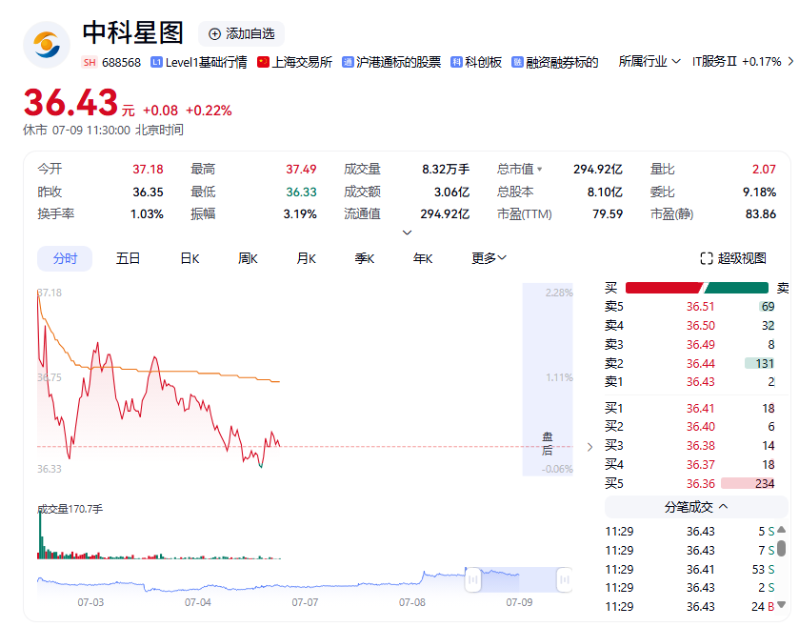
Task: Click the 07-03 date on timeline
Action: [90, 603]
